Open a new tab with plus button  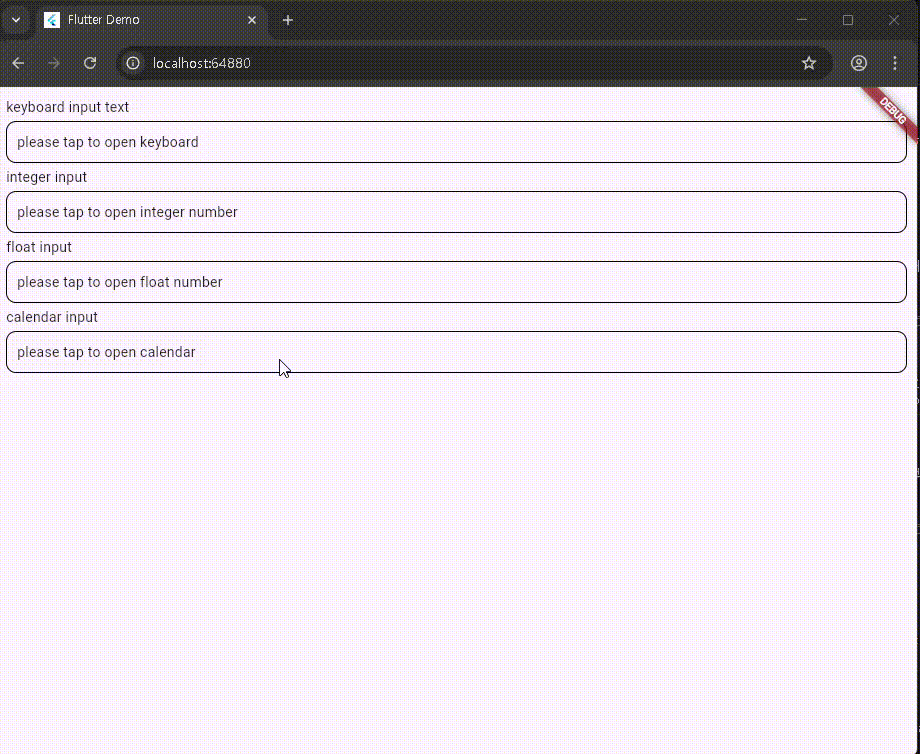pos(288,20)
